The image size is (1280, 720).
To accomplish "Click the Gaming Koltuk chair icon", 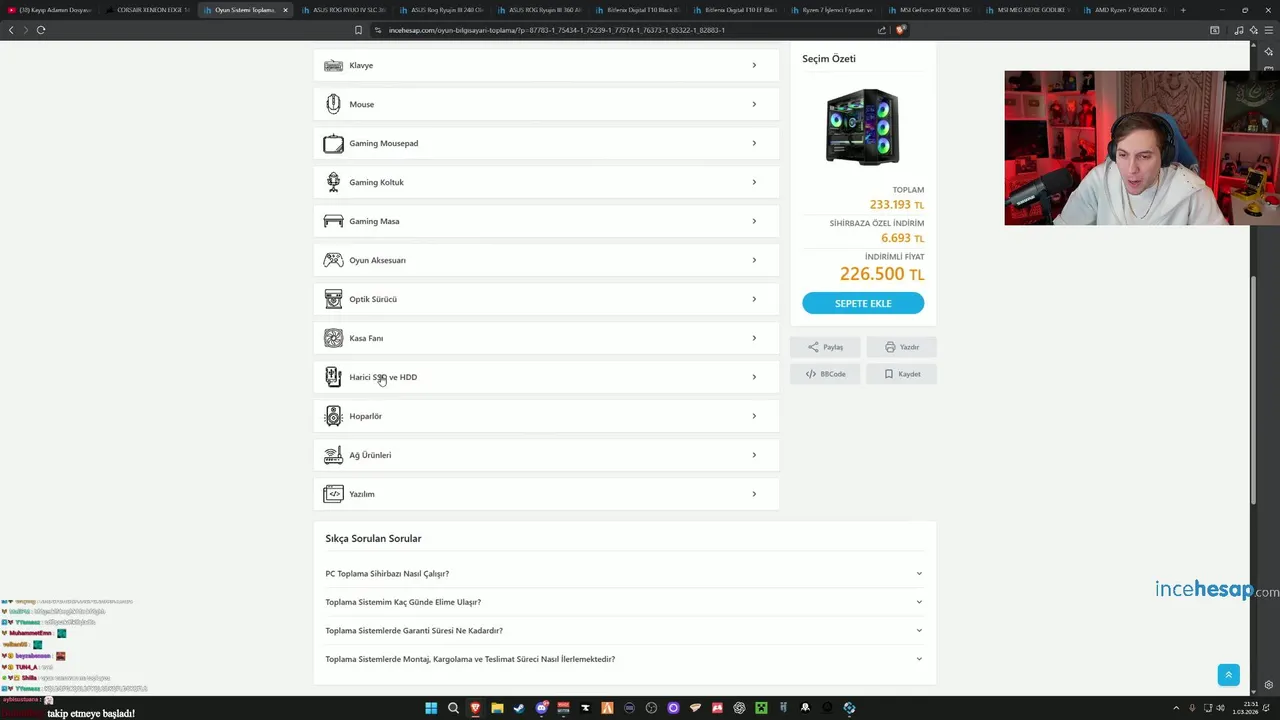I will coord(333,182).
